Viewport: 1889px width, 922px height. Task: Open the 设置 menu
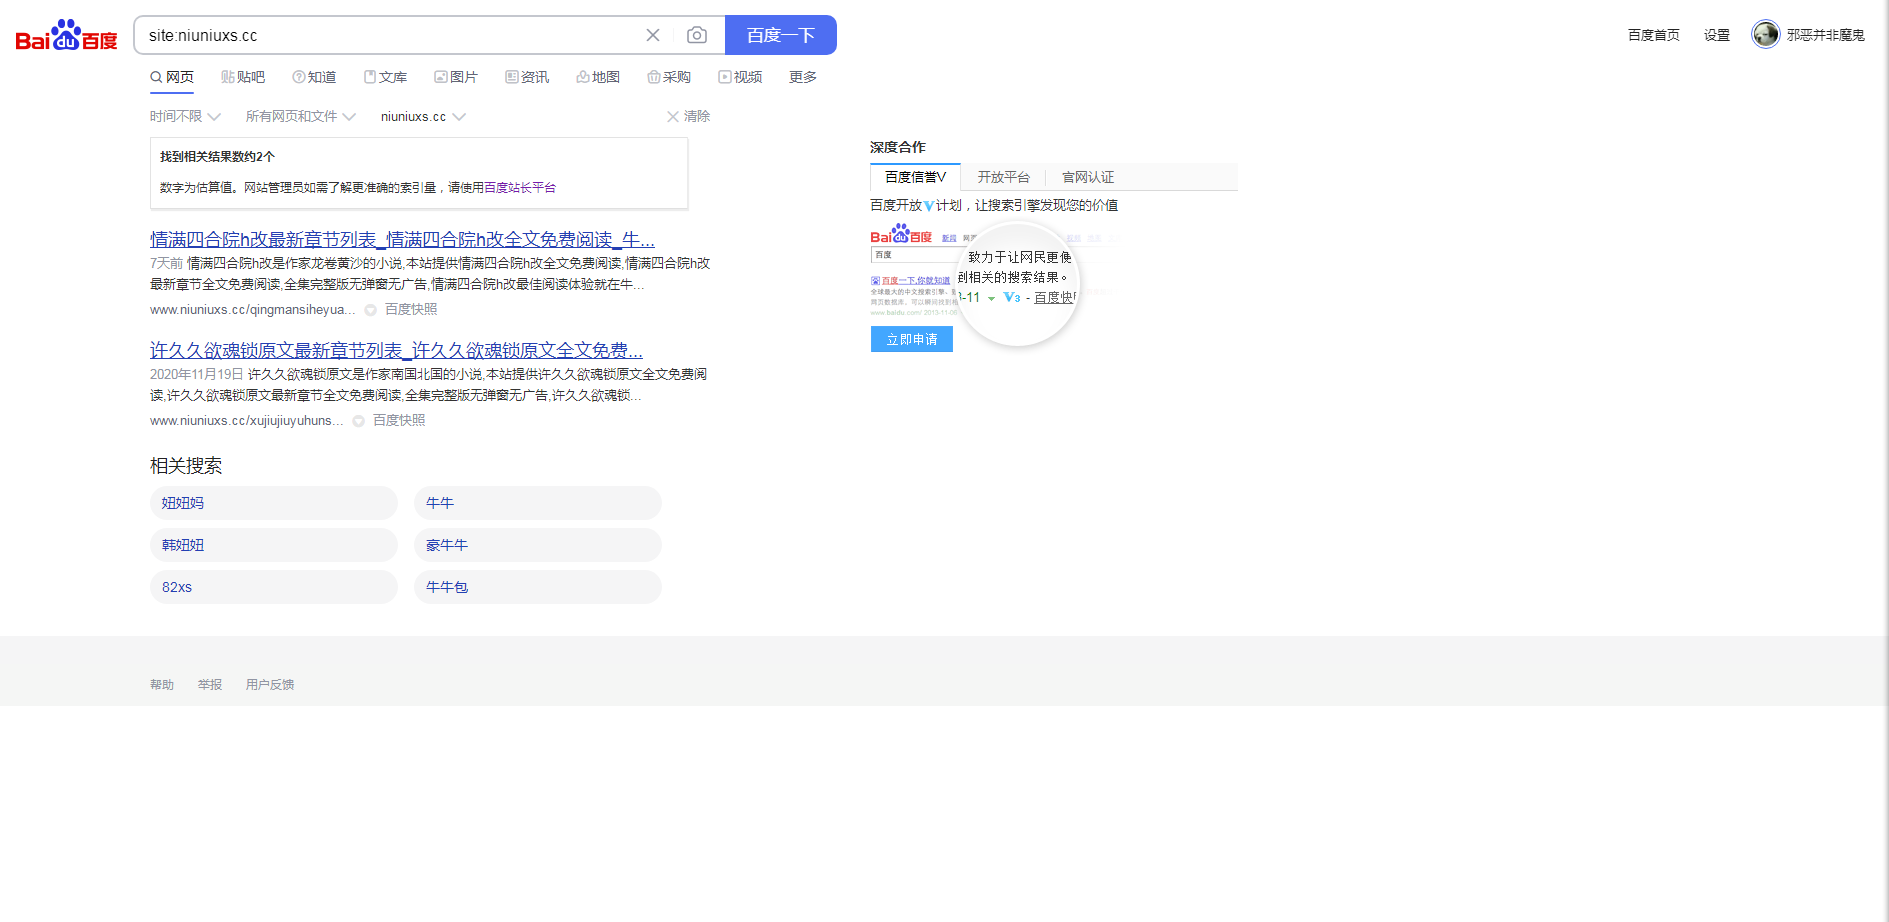(x=1717, y=35)
